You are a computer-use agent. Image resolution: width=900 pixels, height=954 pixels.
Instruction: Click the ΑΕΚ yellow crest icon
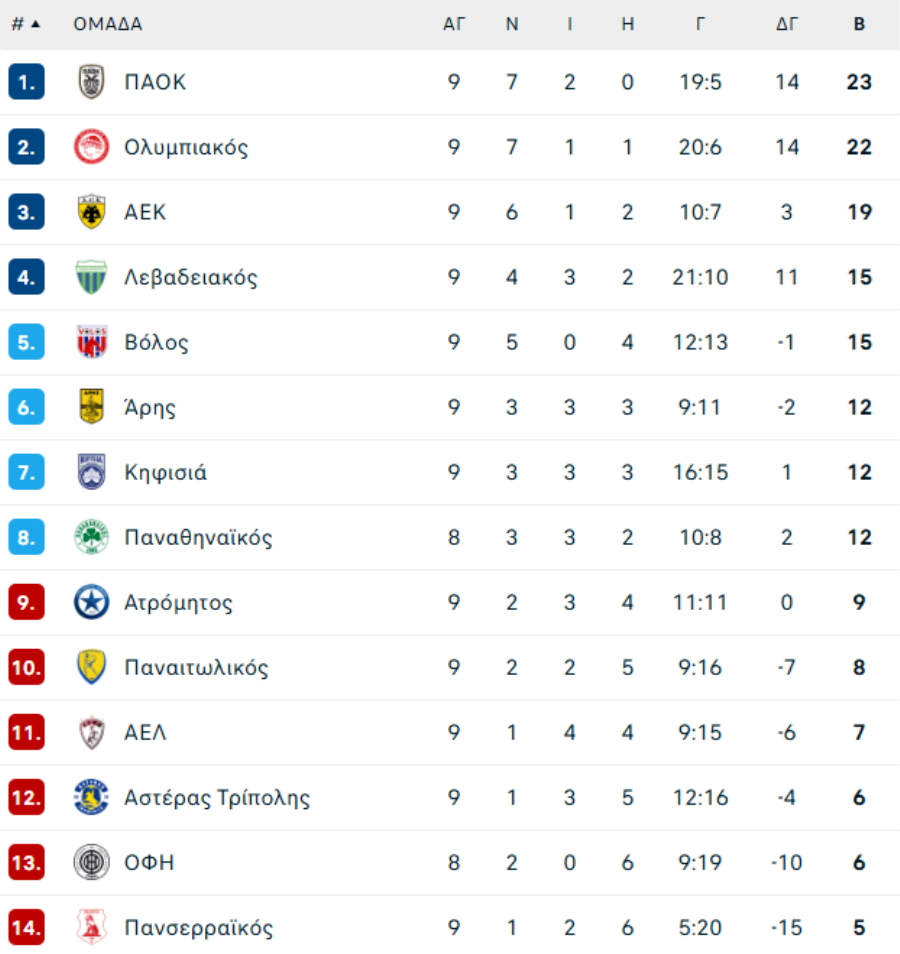pos(92,212)
